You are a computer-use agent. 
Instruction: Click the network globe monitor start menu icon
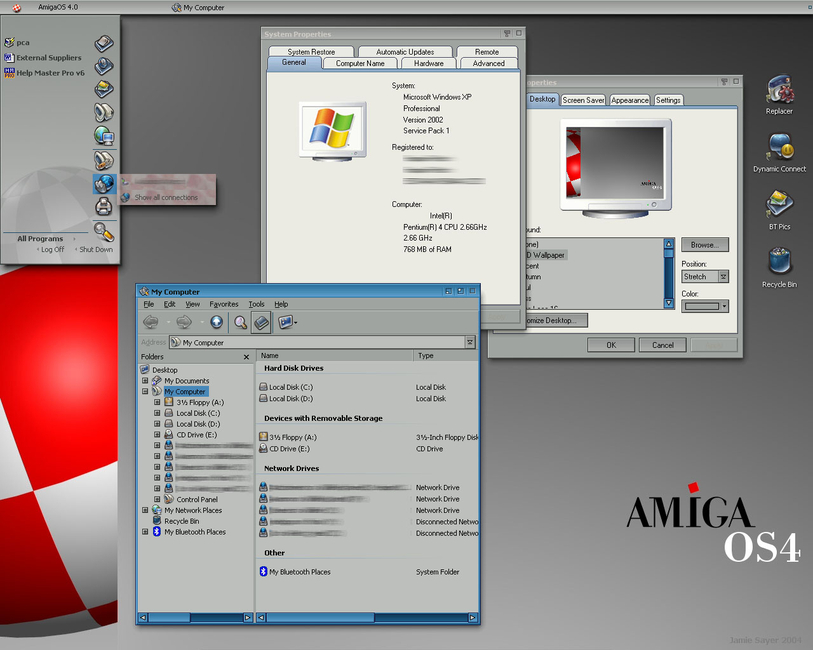tap(104, 136)
